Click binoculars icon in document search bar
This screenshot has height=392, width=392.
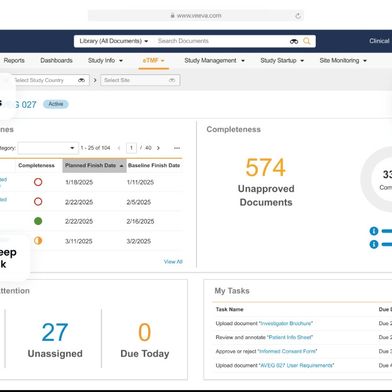coord(294,41)
